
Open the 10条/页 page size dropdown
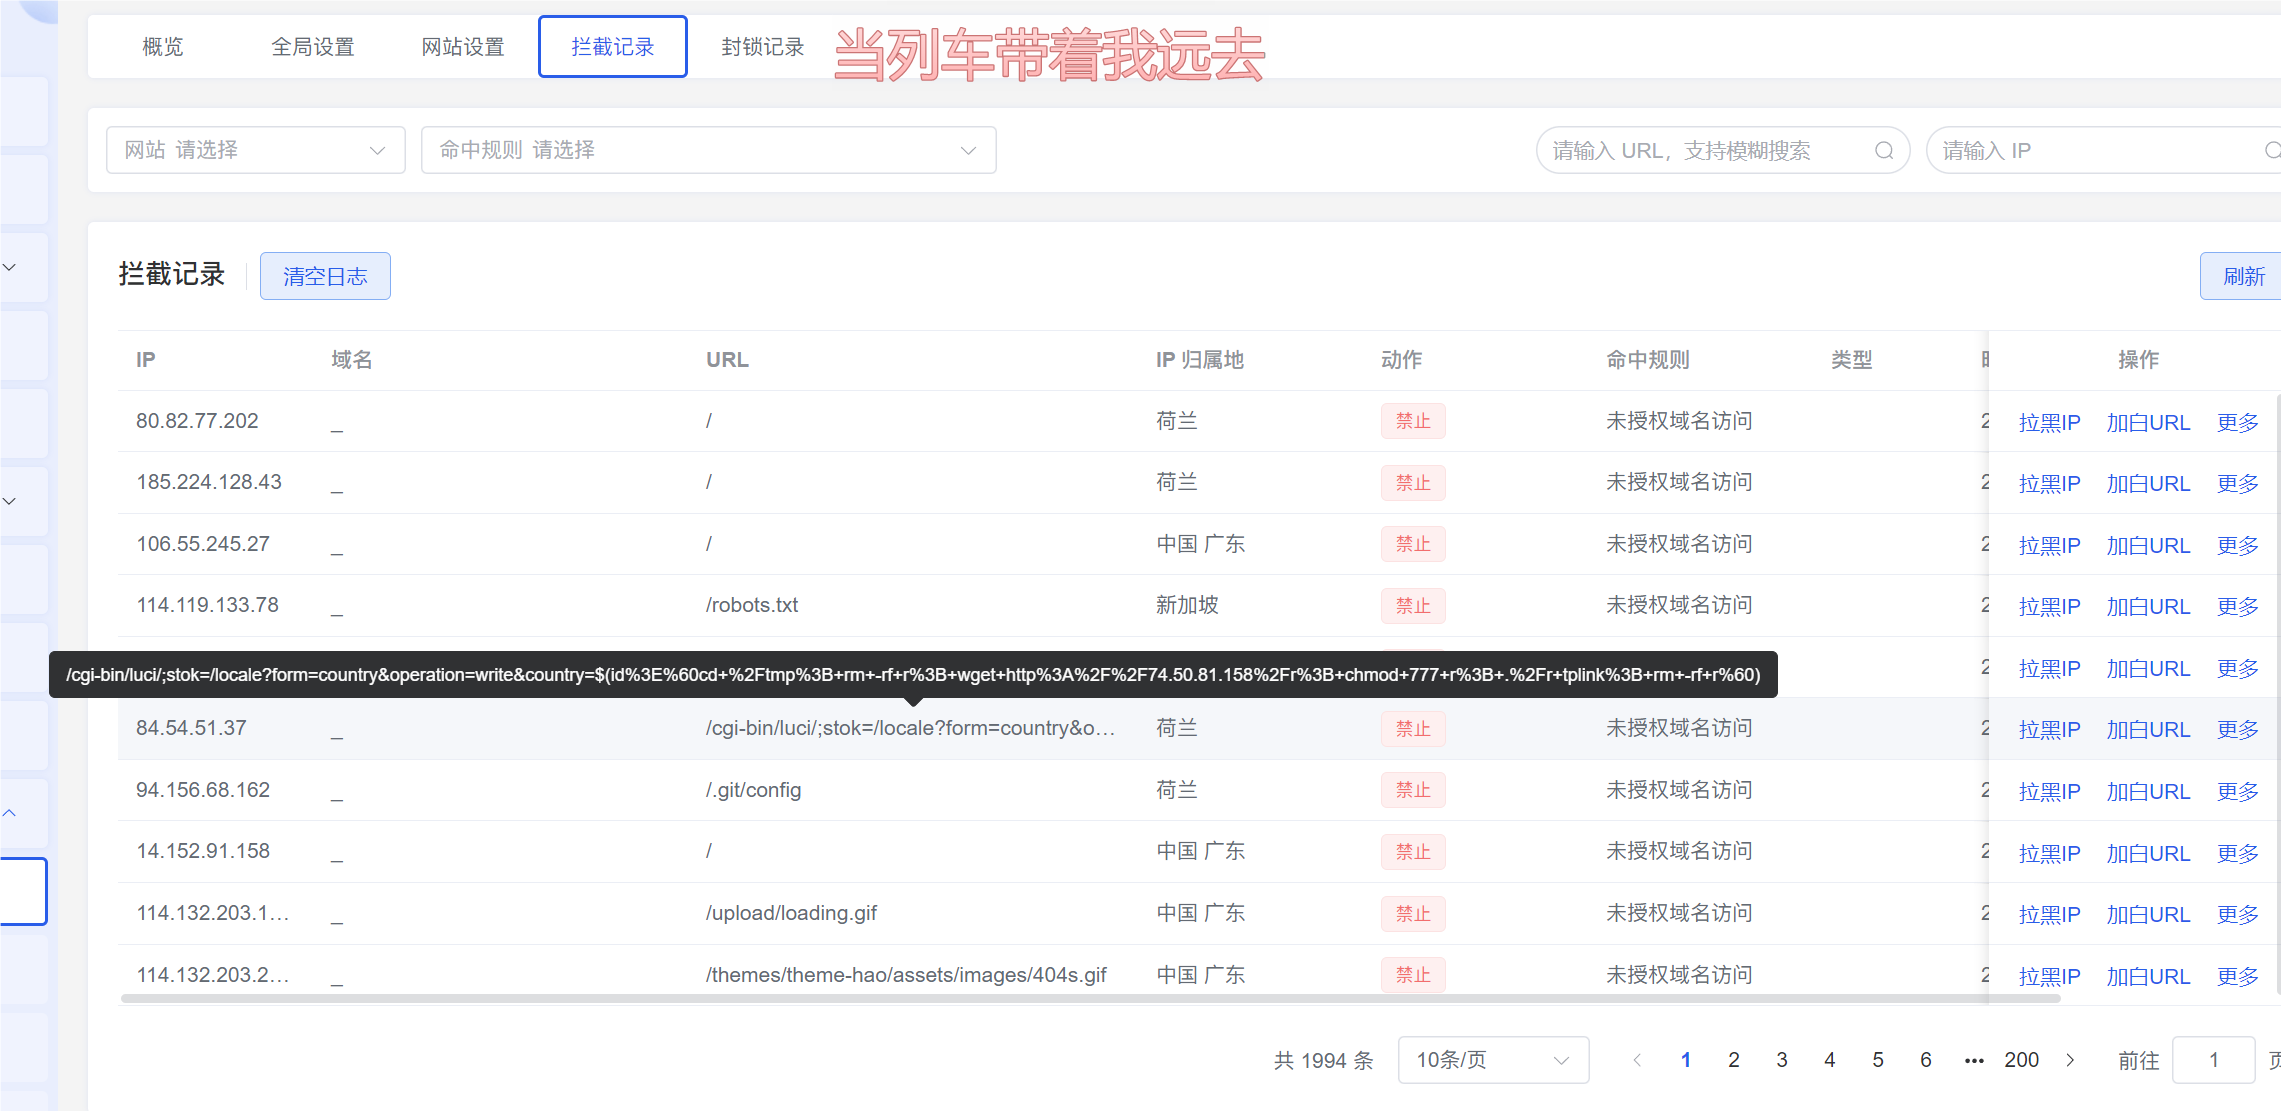(1492, 1060)
